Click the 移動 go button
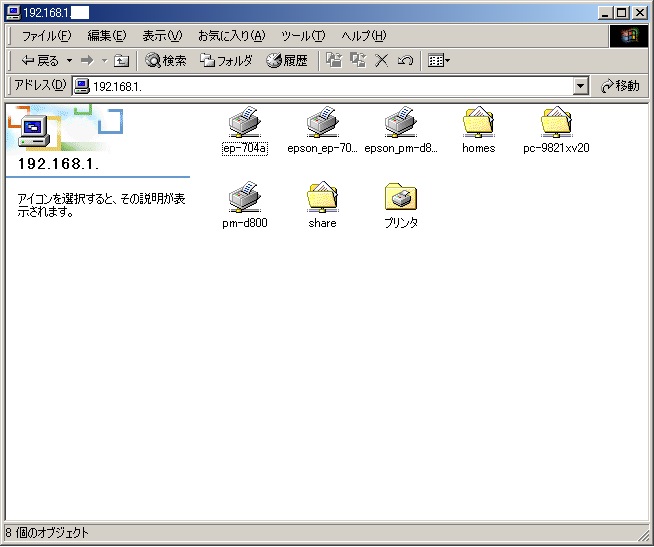Screen dimensions: 654x547 click(620, 86)
